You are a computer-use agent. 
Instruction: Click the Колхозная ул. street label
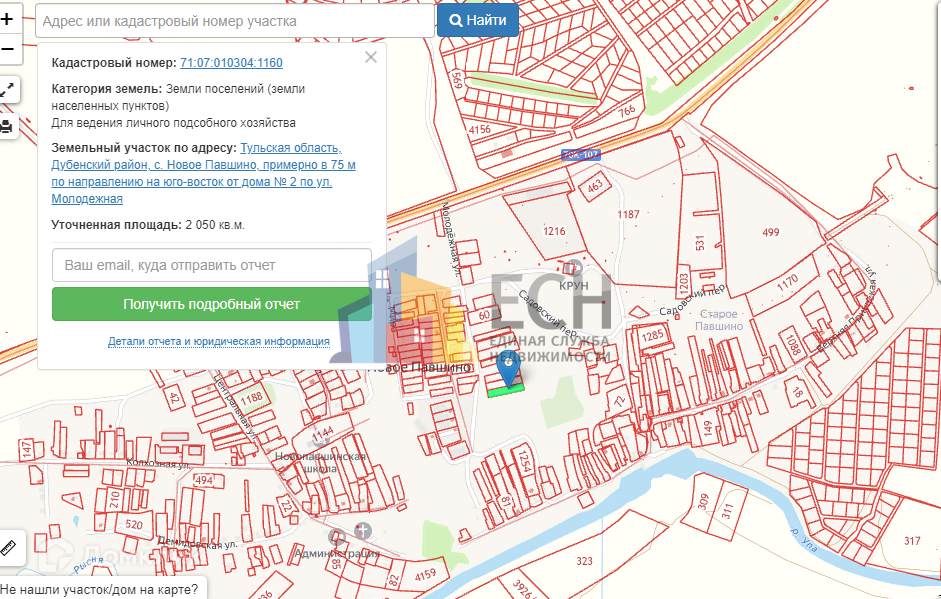pyautogui.click(x=158, y=463)
